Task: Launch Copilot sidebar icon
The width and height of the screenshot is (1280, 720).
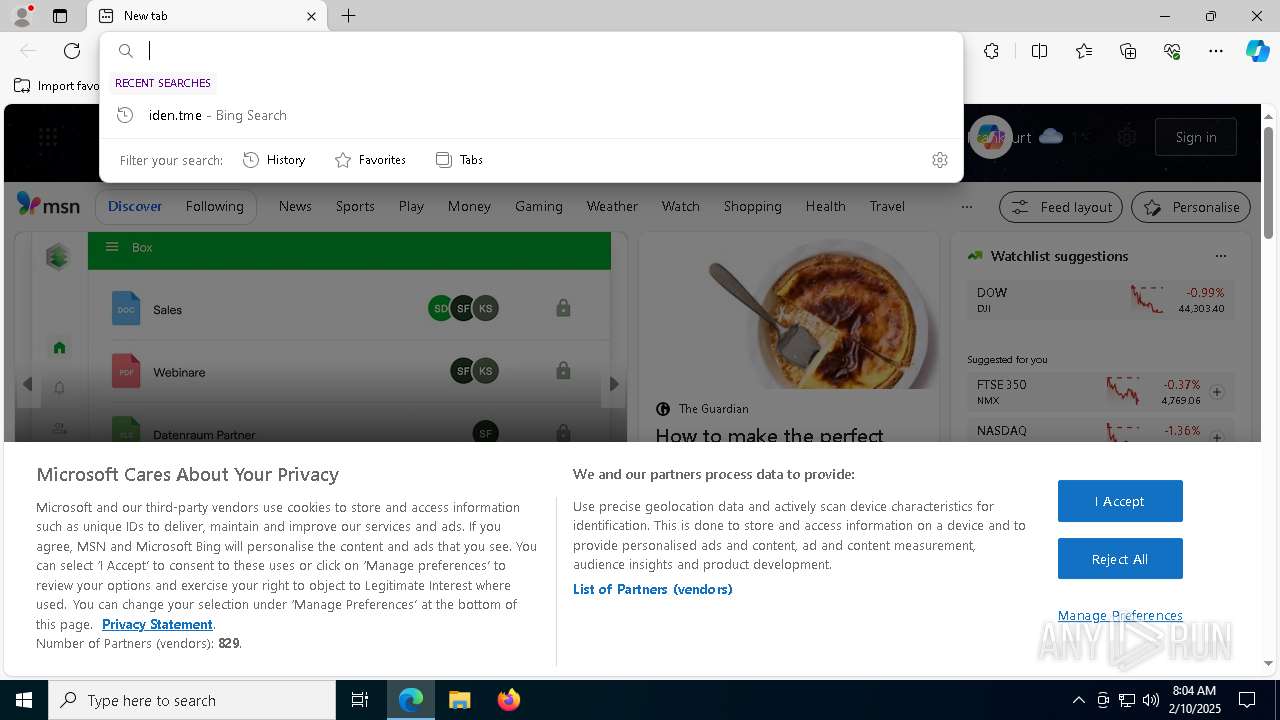Action: [x=1257, y=51]
